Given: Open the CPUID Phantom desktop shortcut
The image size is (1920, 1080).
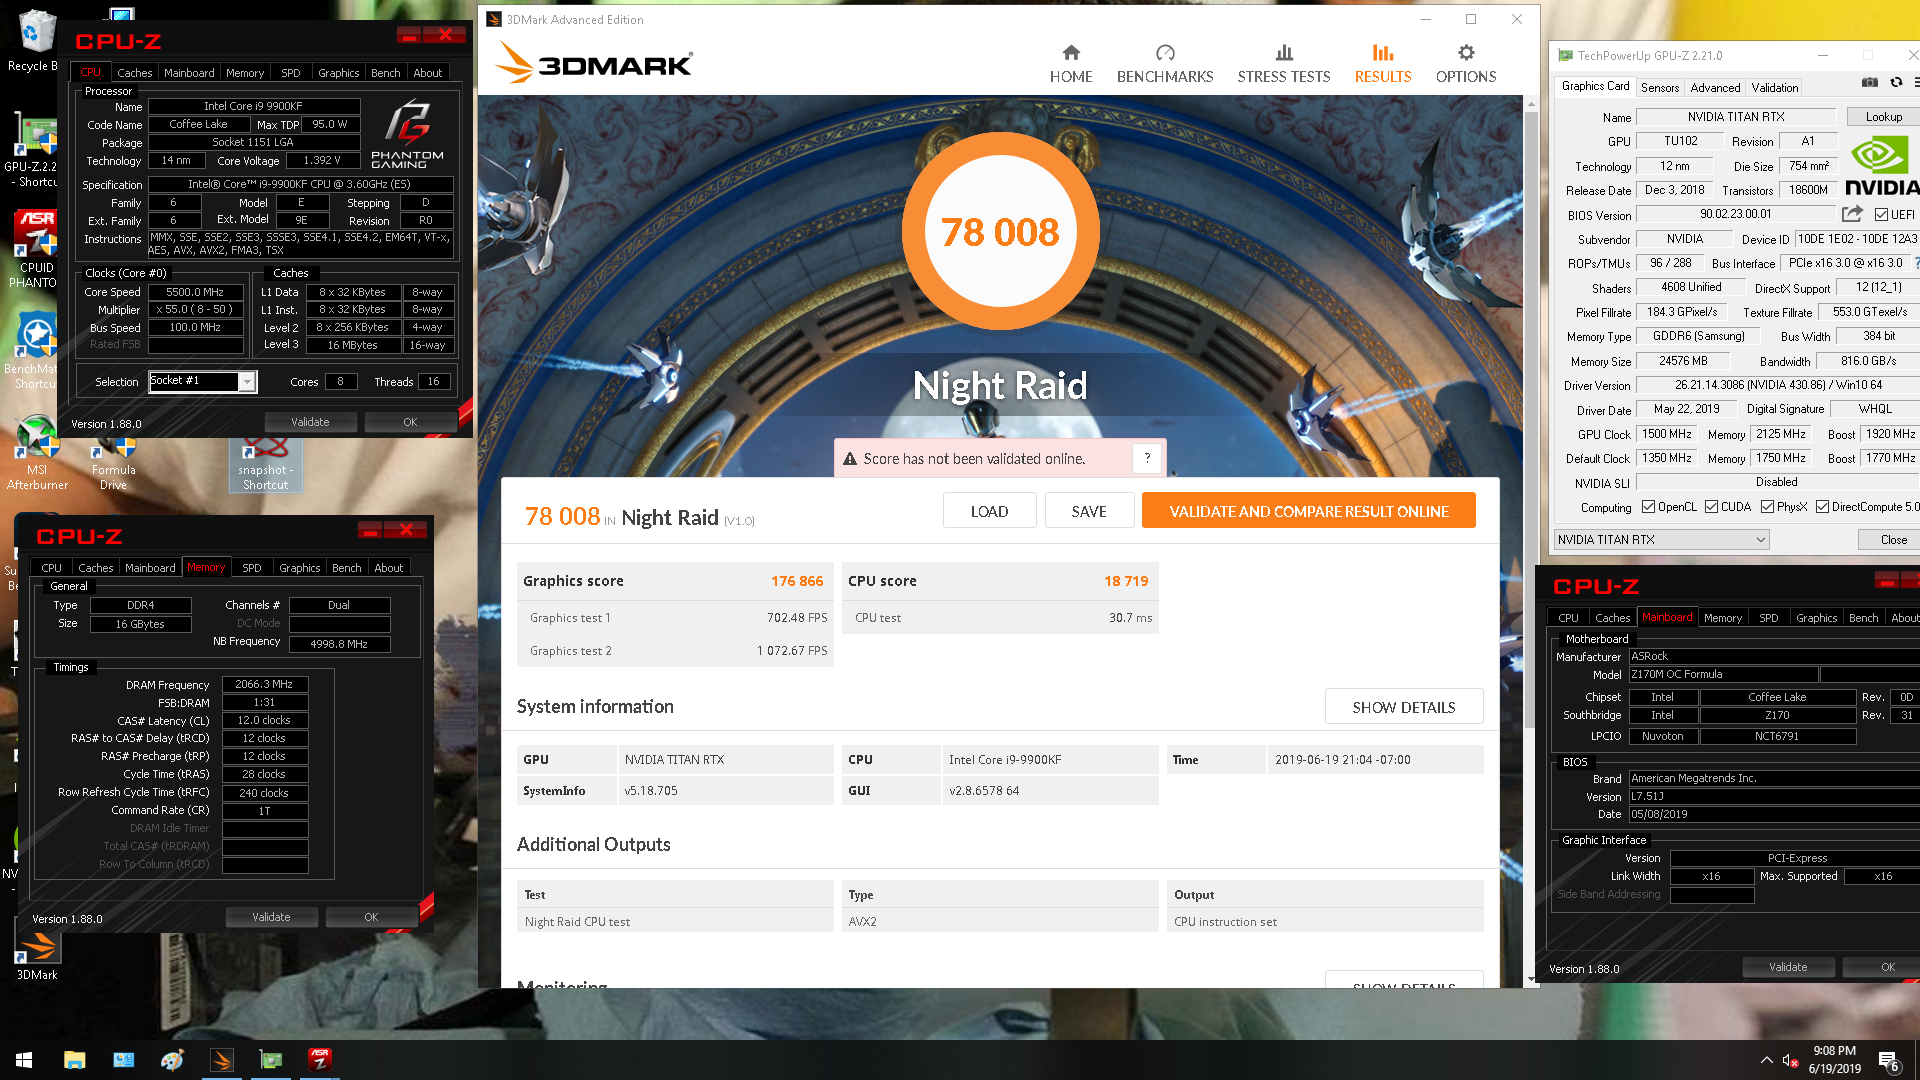Looking at the screenshot, I should 35,250.
